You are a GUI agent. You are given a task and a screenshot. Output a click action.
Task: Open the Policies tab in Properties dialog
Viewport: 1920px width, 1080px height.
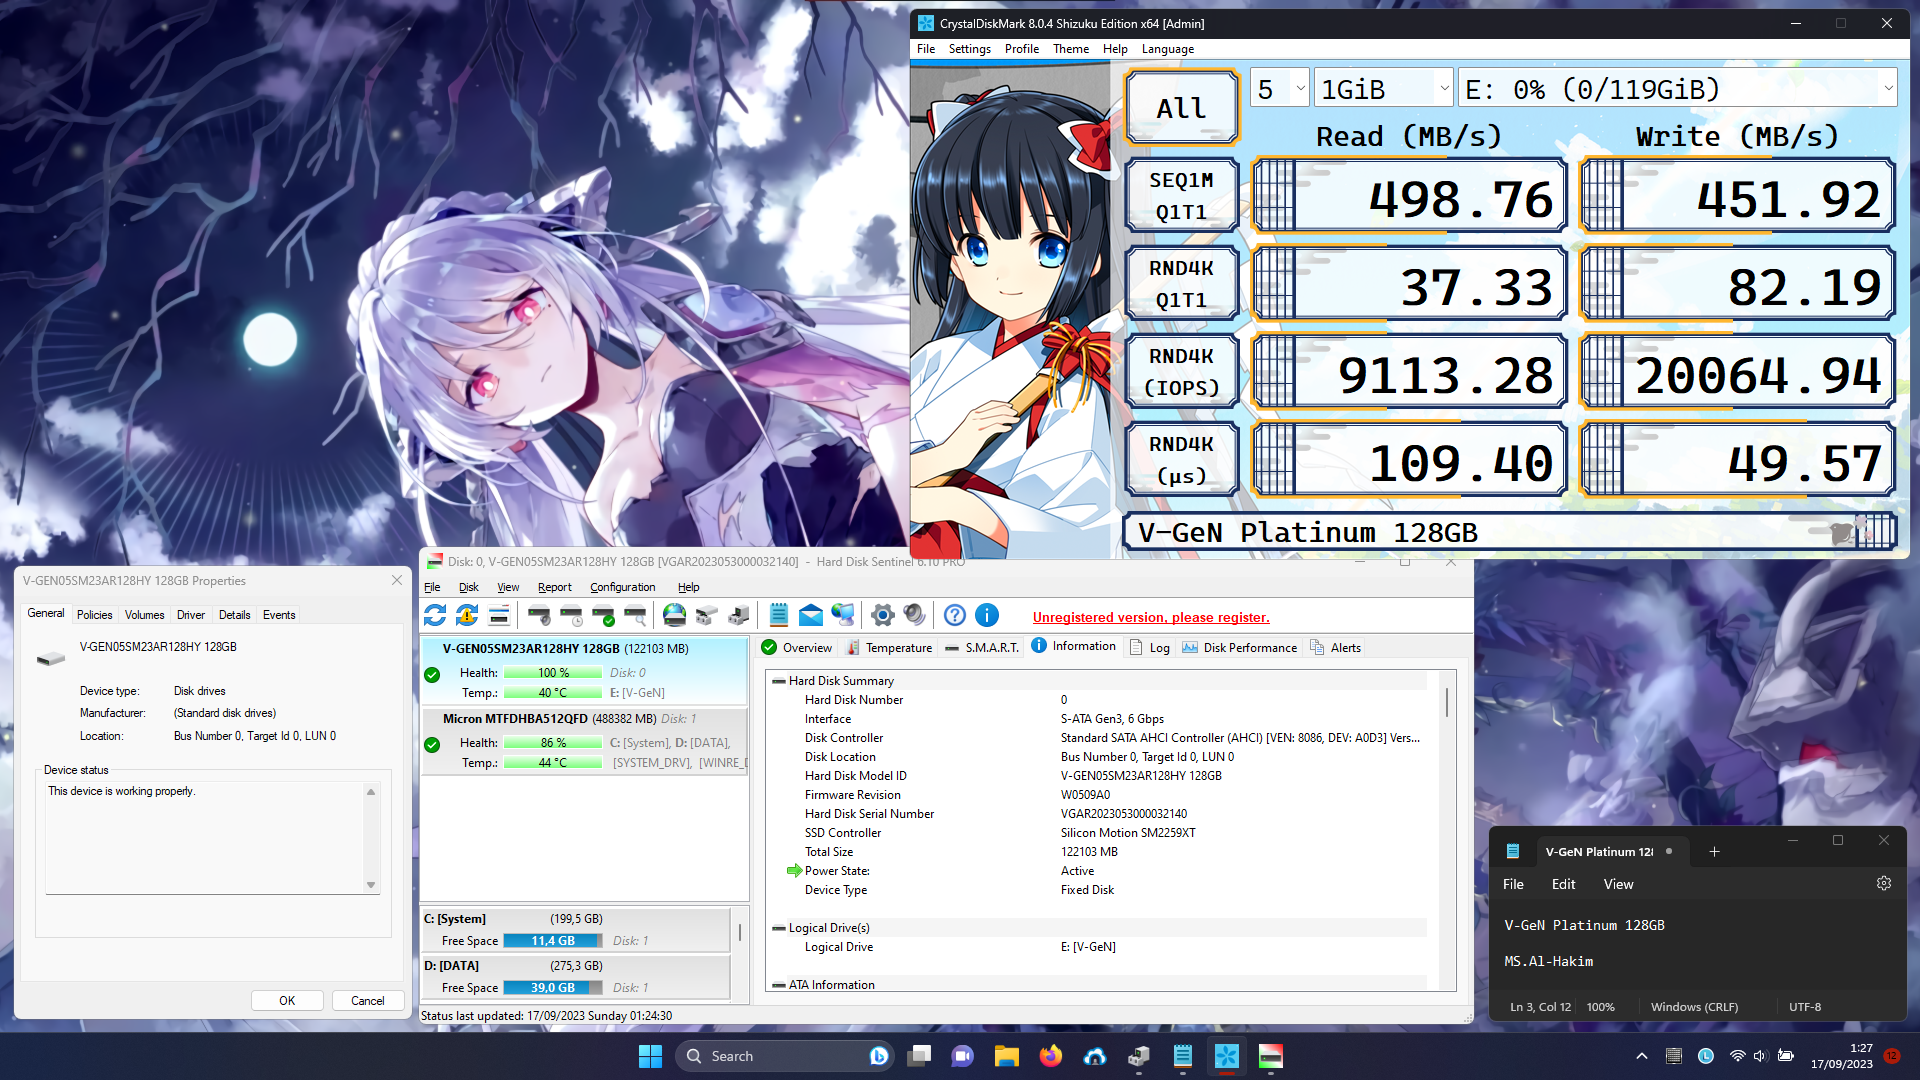point(94,615)
